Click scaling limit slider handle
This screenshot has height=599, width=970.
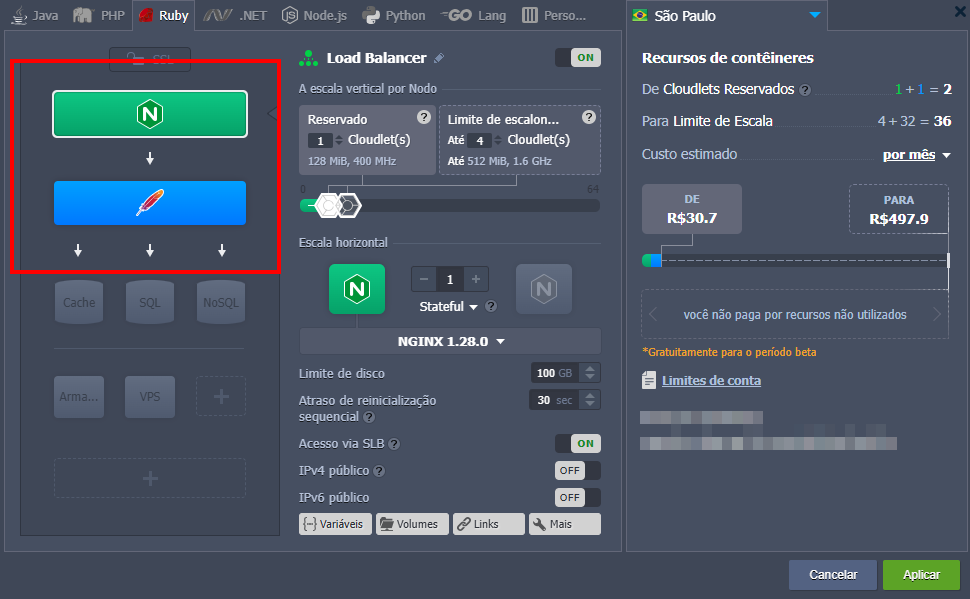click(x=349, y=205)
